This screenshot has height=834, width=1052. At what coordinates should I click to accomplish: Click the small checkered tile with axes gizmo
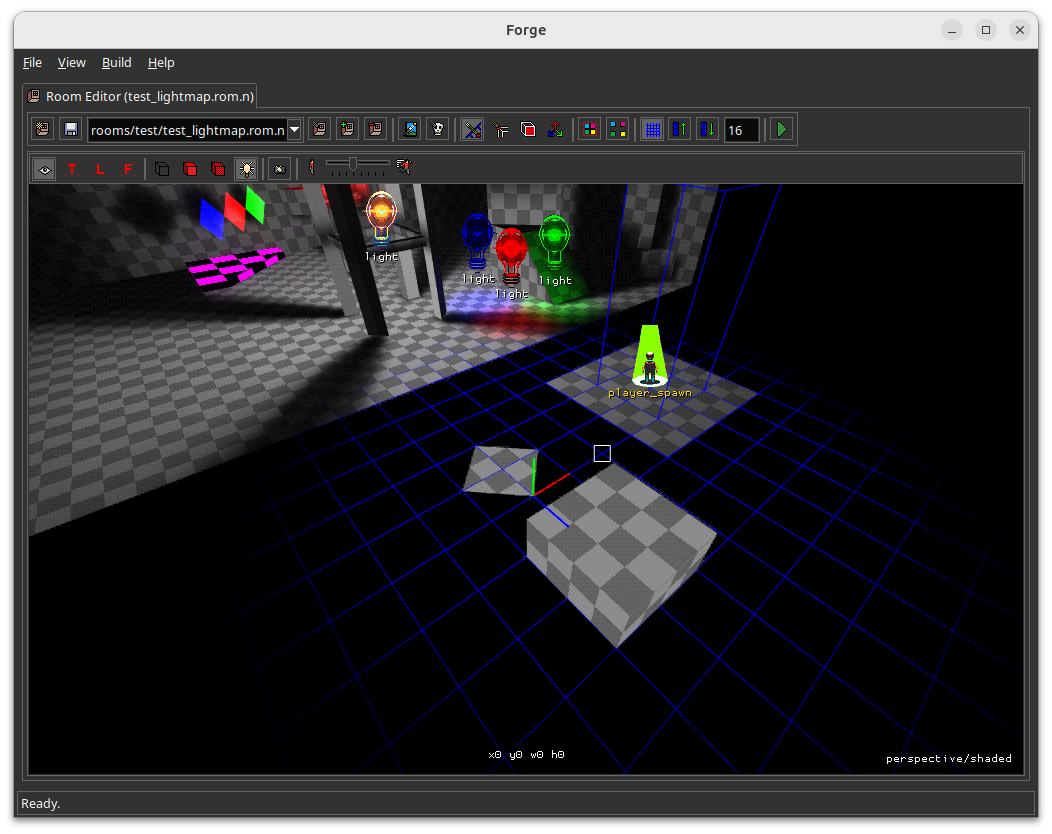click(x=501, y=470)
